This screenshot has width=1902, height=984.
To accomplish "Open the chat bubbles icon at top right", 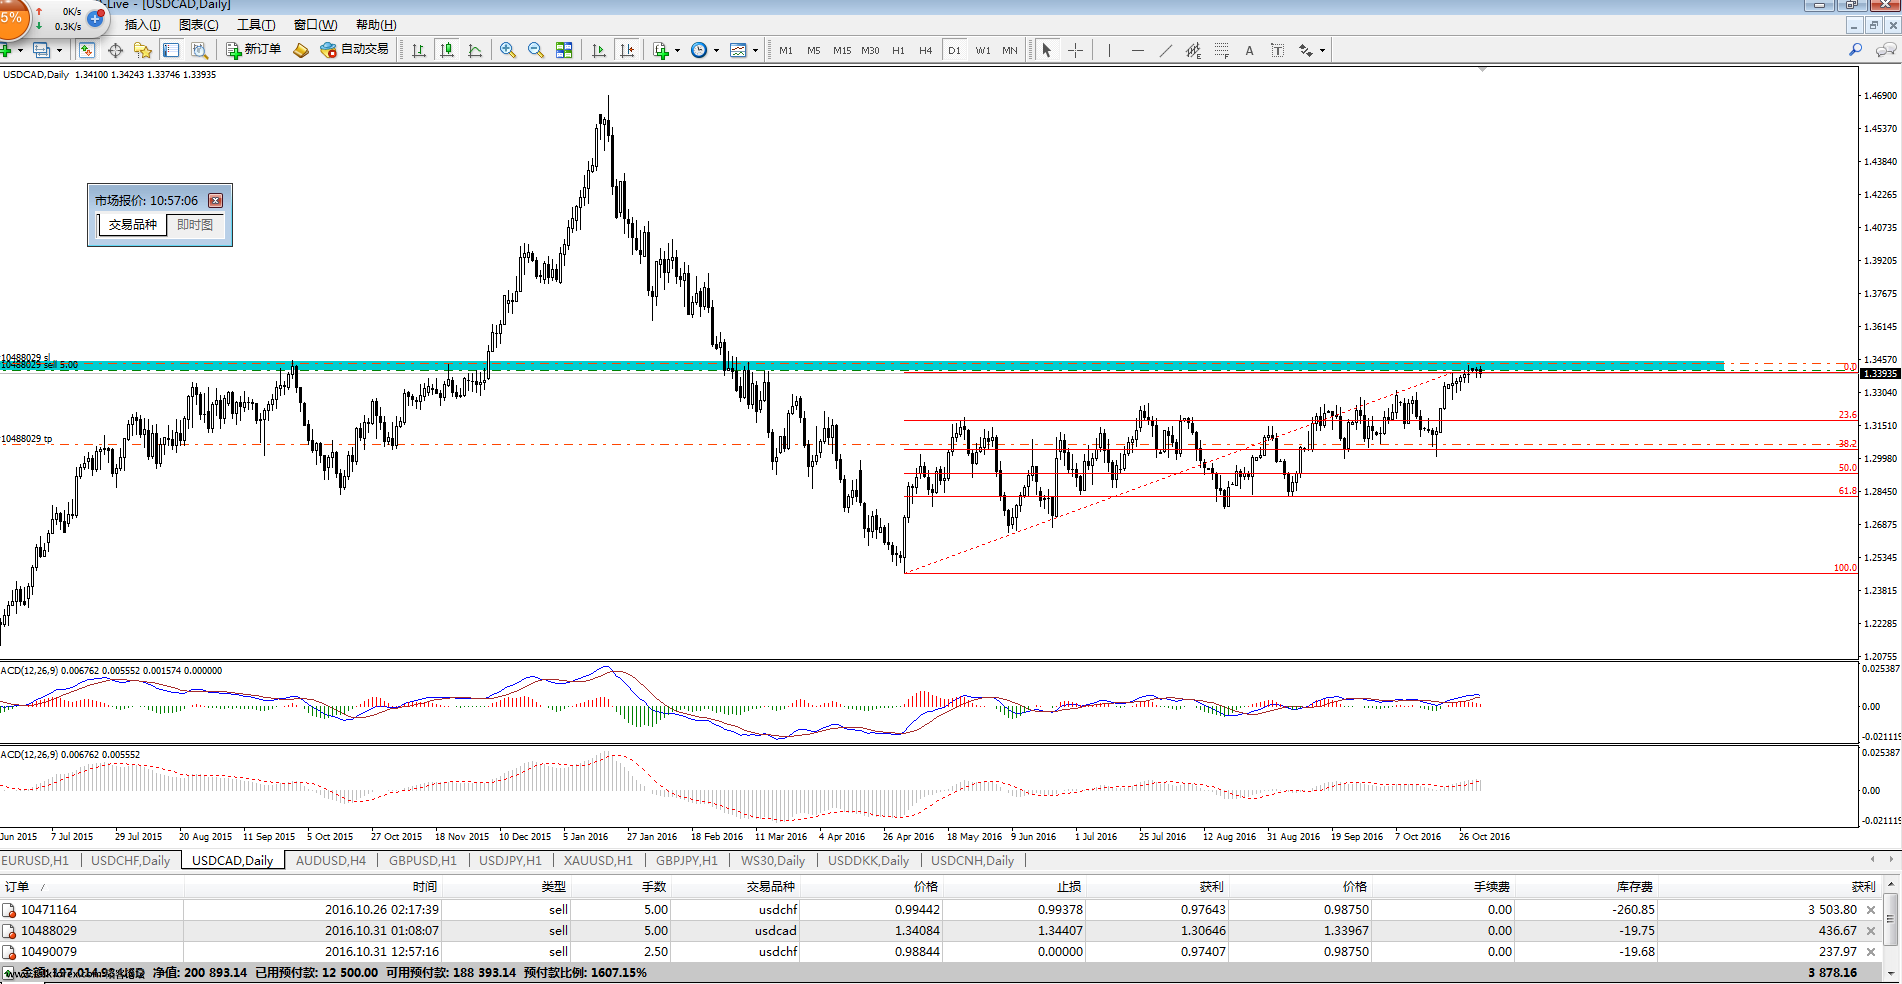I will tap(1886, 49).
